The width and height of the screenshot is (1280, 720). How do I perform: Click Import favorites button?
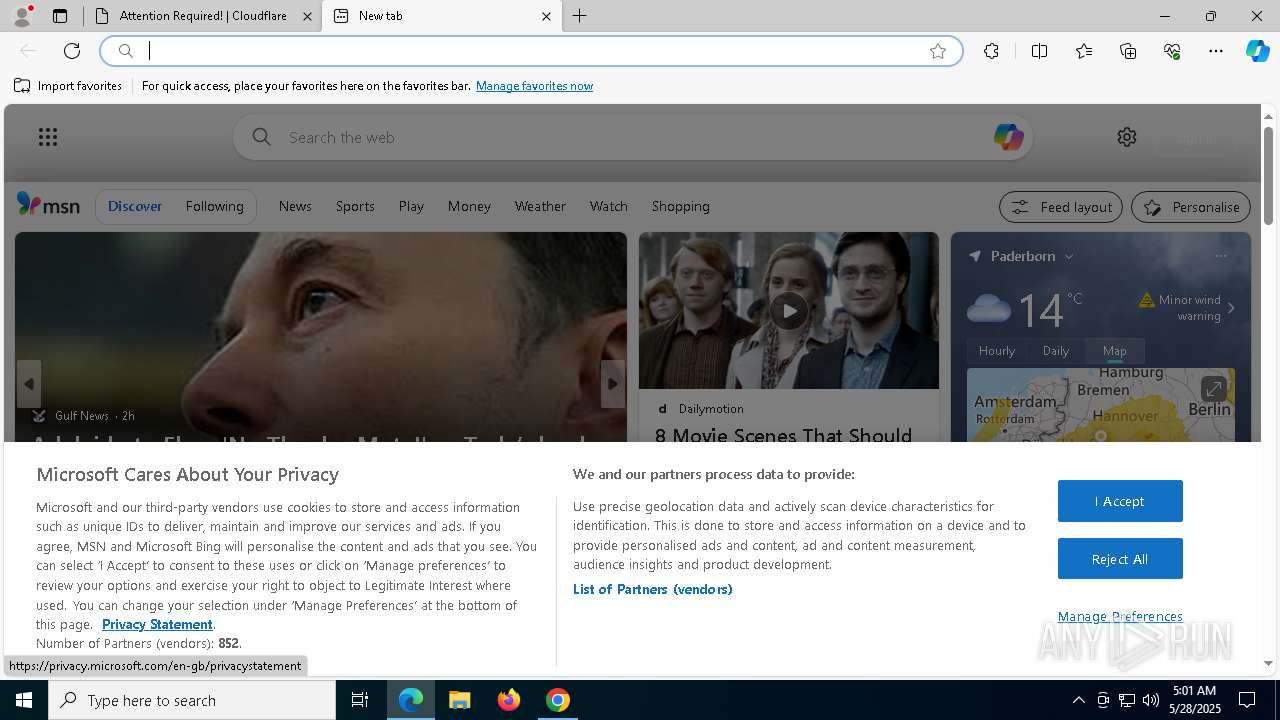pyautogui.click(x=68, y=86)
